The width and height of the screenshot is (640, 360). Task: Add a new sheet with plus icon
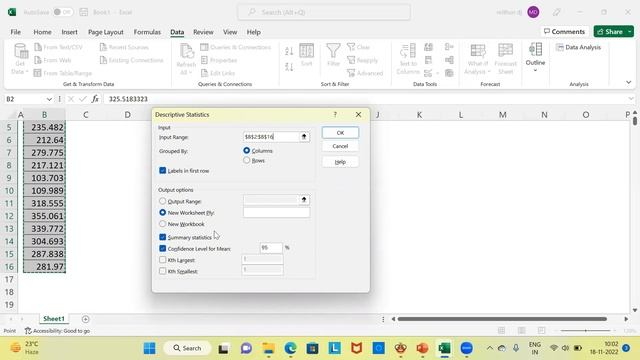(85, 319)
